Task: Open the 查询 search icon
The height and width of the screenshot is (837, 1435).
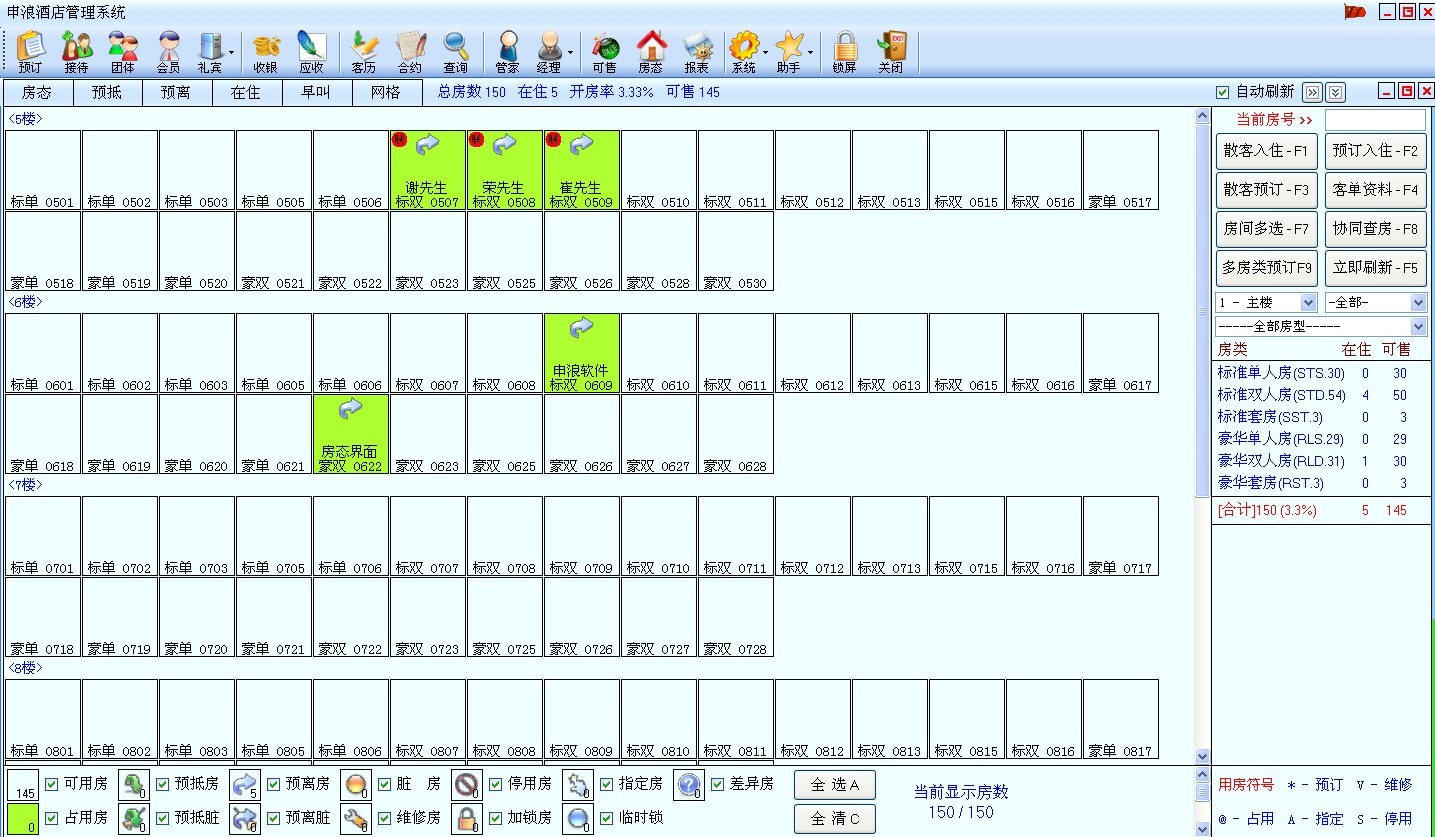Action: (456, 52)
